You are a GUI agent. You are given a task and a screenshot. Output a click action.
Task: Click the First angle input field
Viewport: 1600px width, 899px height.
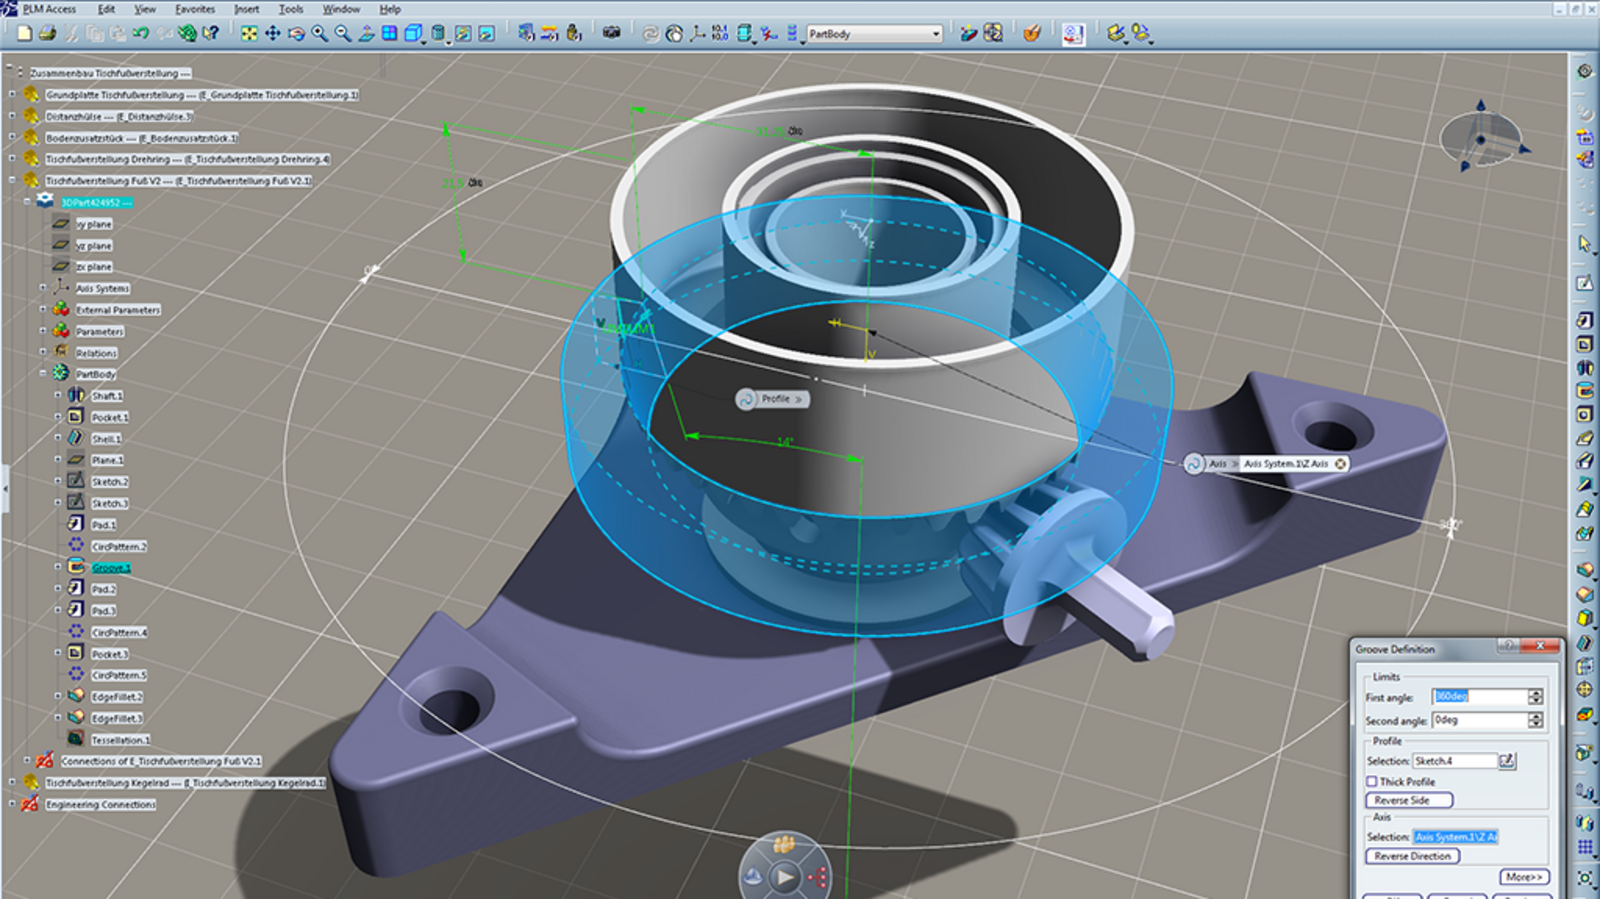[1480, 696]
